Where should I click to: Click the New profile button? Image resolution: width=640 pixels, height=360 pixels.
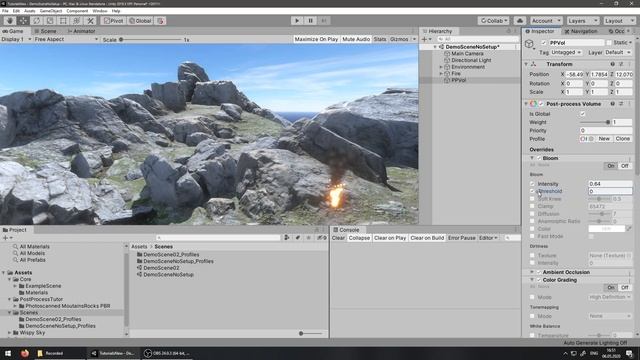[x=604, y=139]
